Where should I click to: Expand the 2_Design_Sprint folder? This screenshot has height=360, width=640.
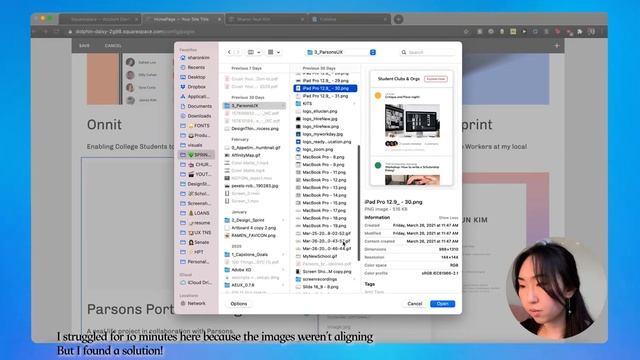(283, 220)
